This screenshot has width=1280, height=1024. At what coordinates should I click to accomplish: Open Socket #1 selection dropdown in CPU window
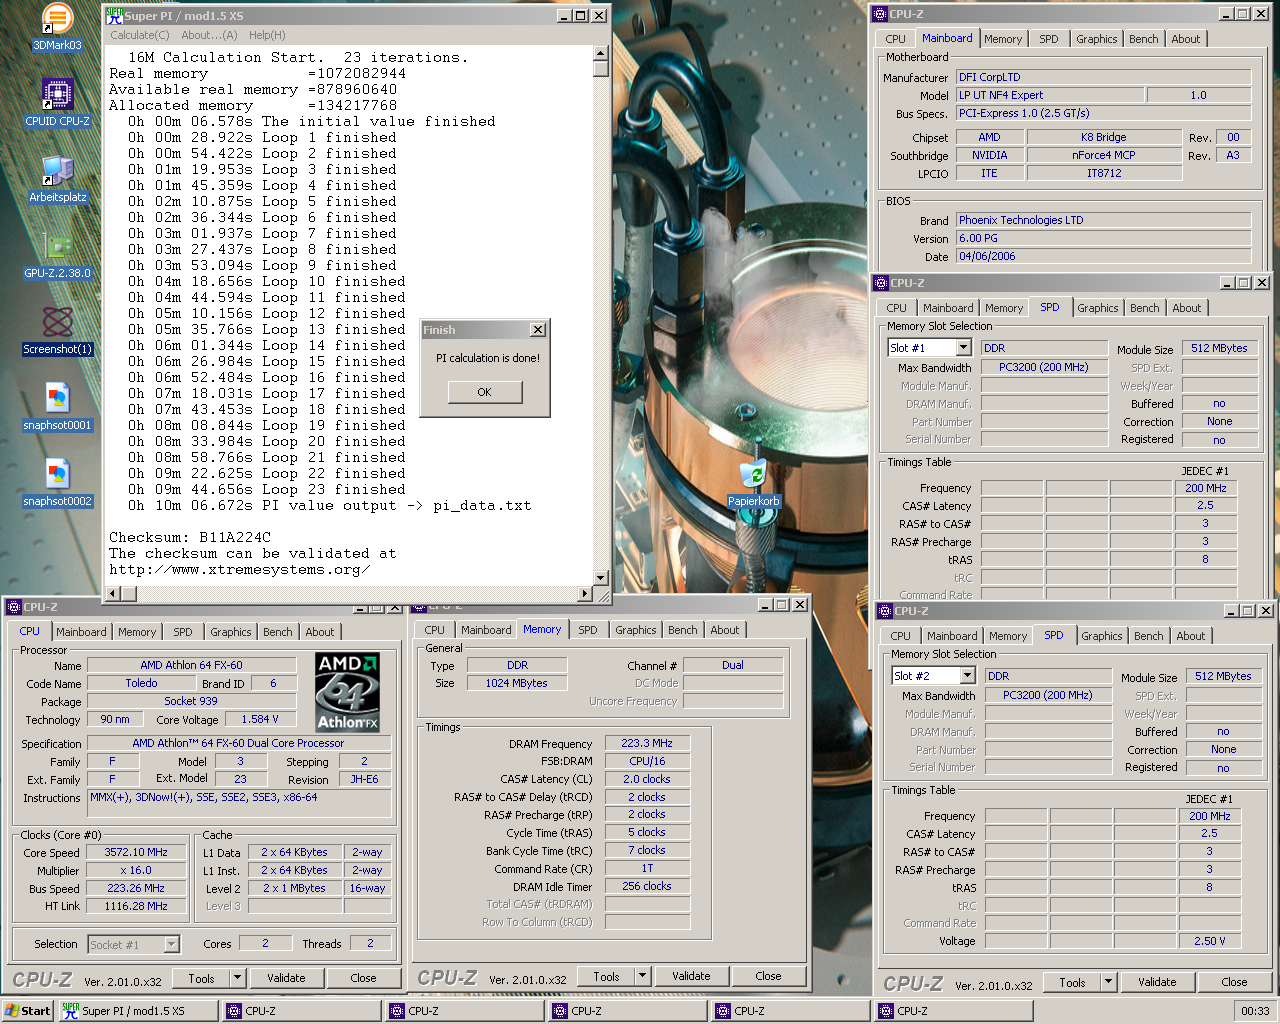171,944
